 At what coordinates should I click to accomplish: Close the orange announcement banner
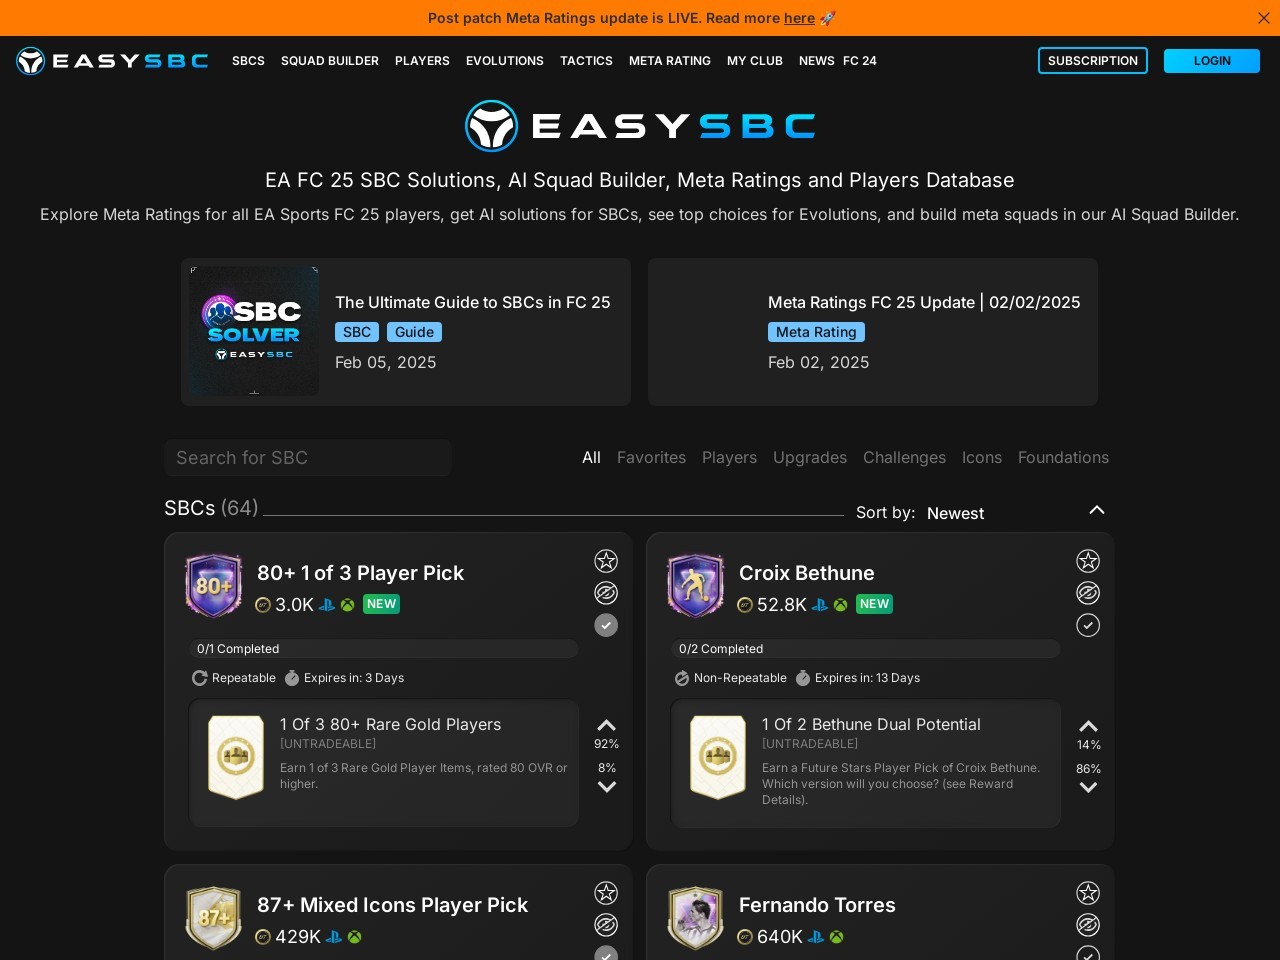click(x=1264, y=18)
